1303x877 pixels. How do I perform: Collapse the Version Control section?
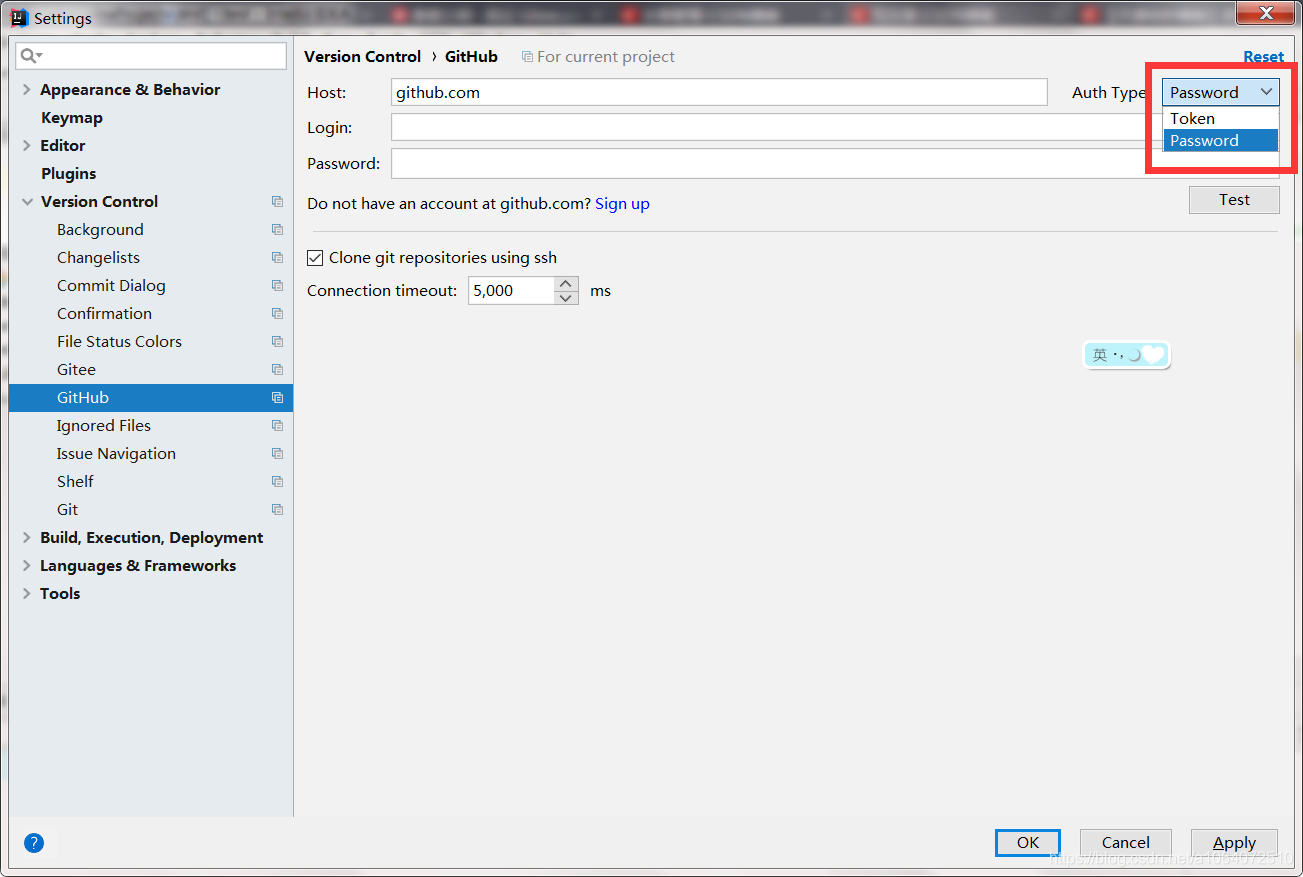[x=26, y=202]
